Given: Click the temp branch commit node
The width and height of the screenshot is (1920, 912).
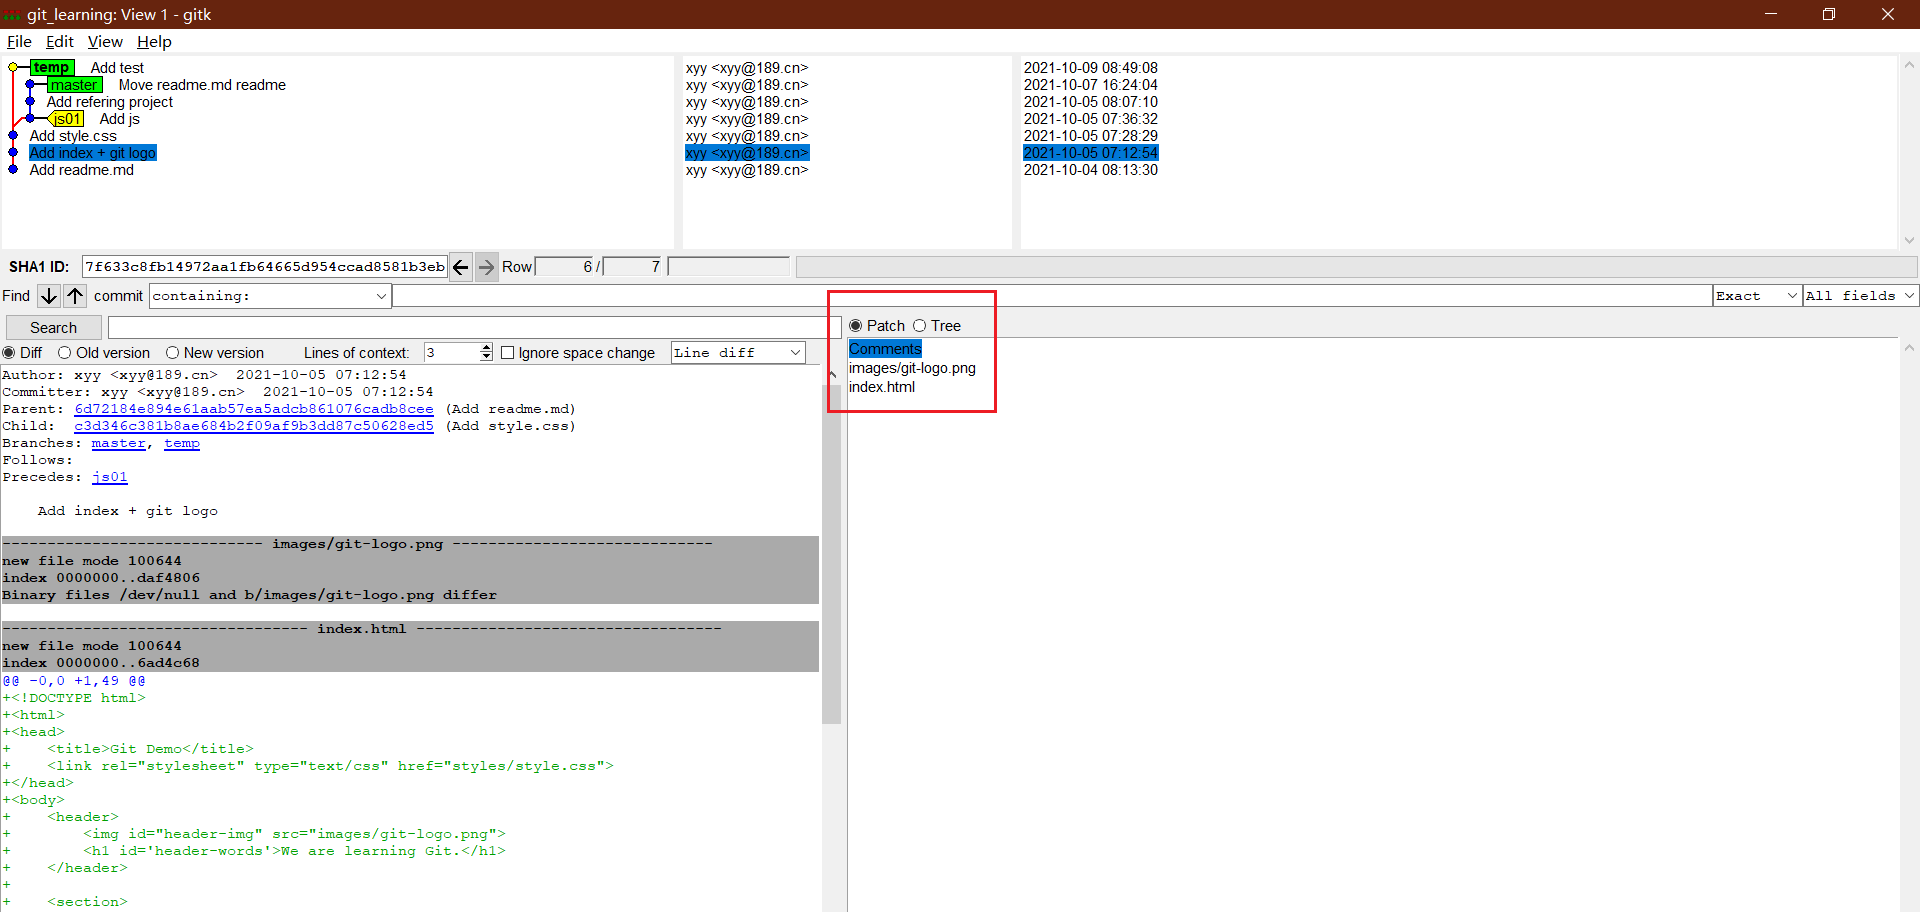Looking at the screenshot, I should 13,68.
